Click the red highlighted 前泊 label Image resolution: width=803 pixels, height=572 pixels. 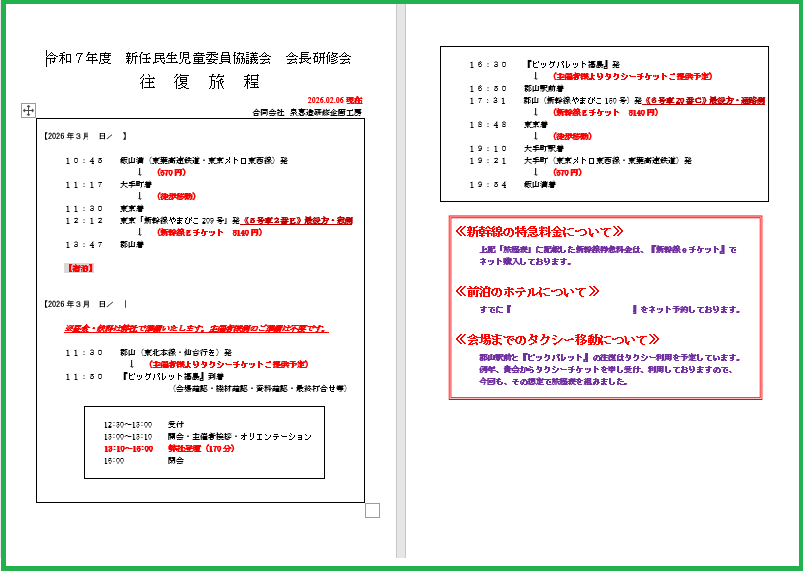(79, 268)
